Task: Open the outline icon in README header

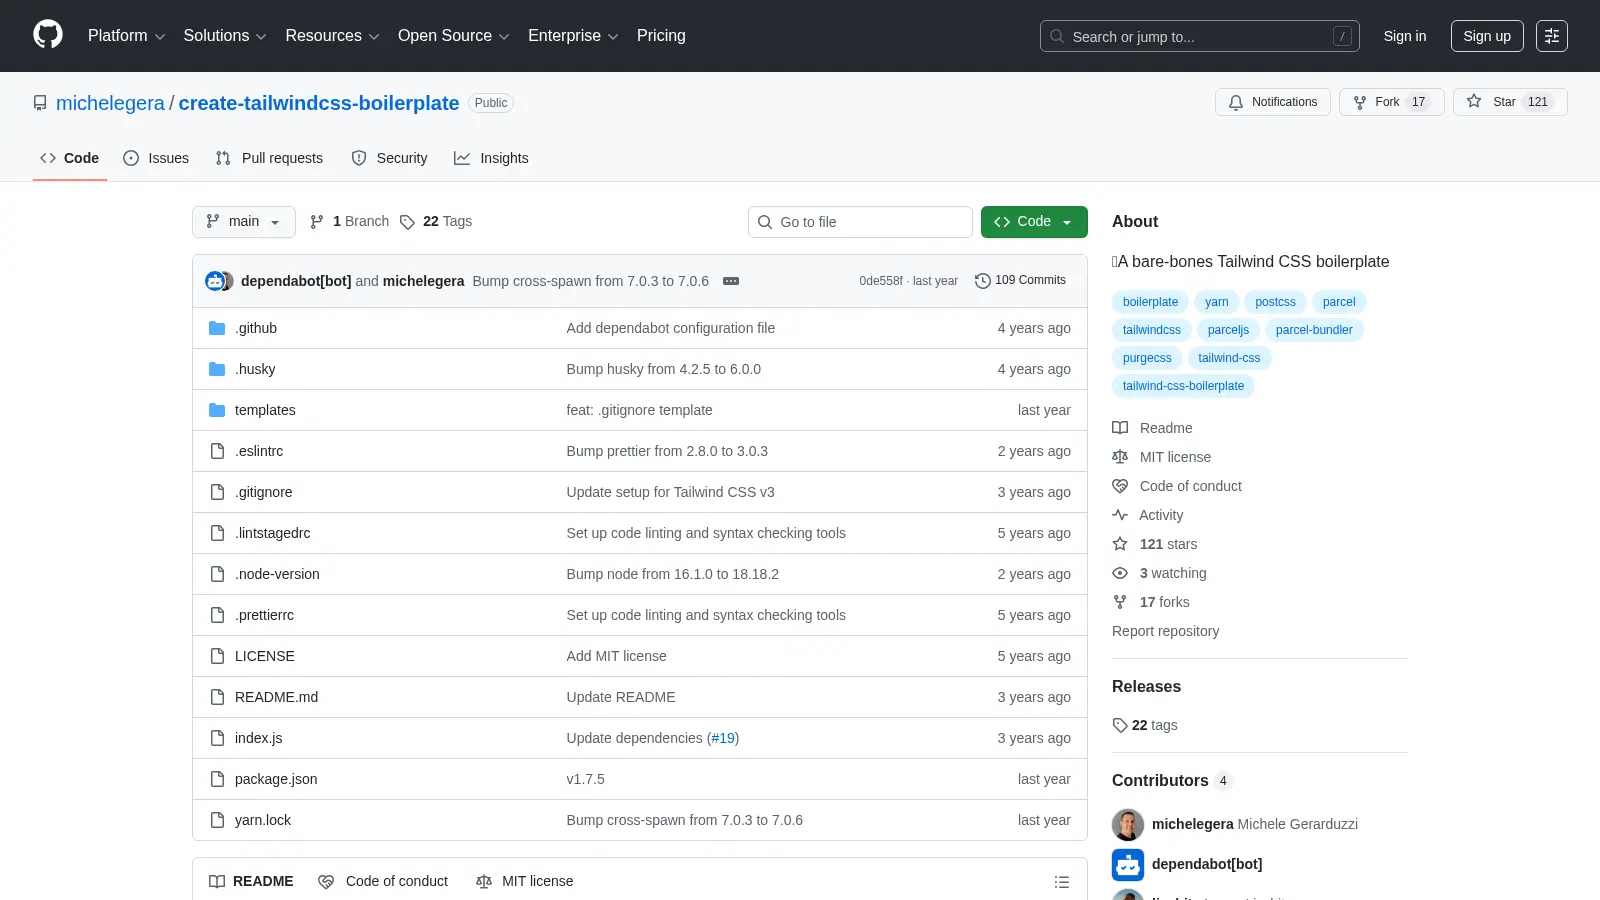Action: click(x=1062, y=882)
